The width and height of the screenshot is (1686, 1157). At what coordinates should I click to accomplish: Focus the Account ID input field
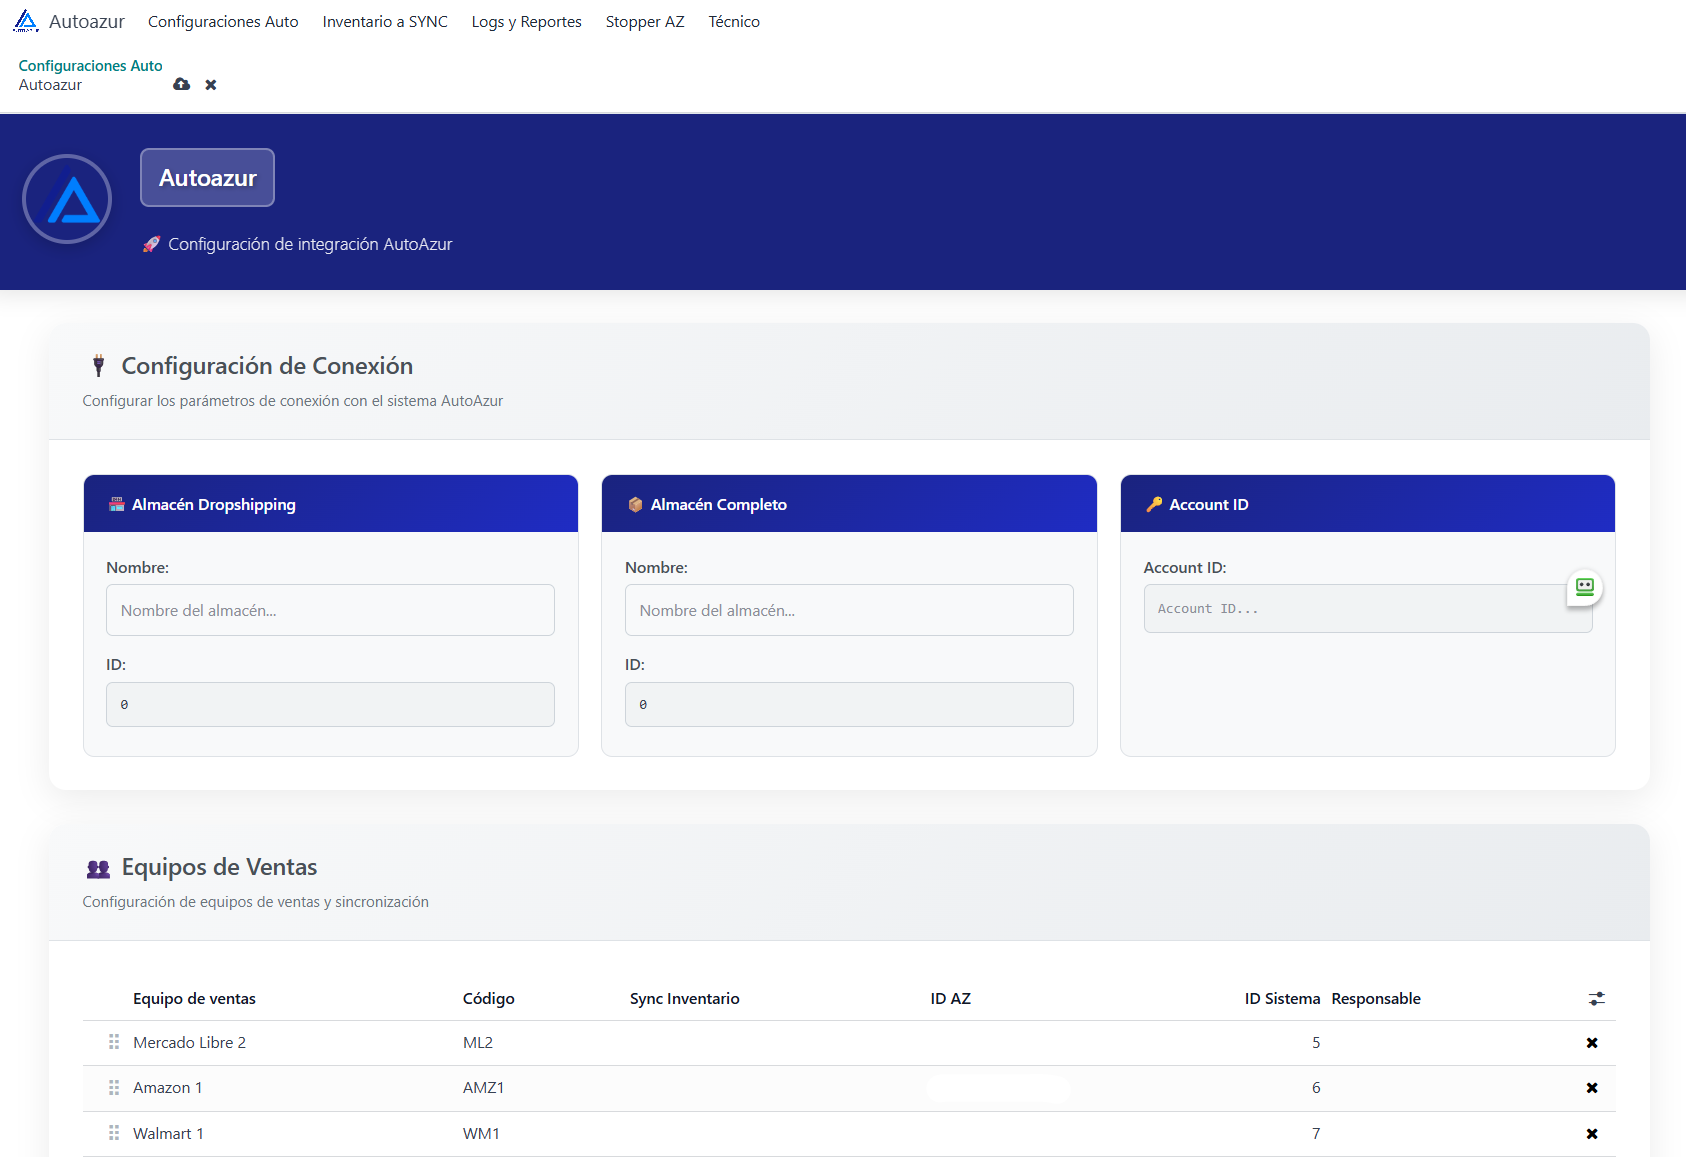click(x=1367, y=608)
